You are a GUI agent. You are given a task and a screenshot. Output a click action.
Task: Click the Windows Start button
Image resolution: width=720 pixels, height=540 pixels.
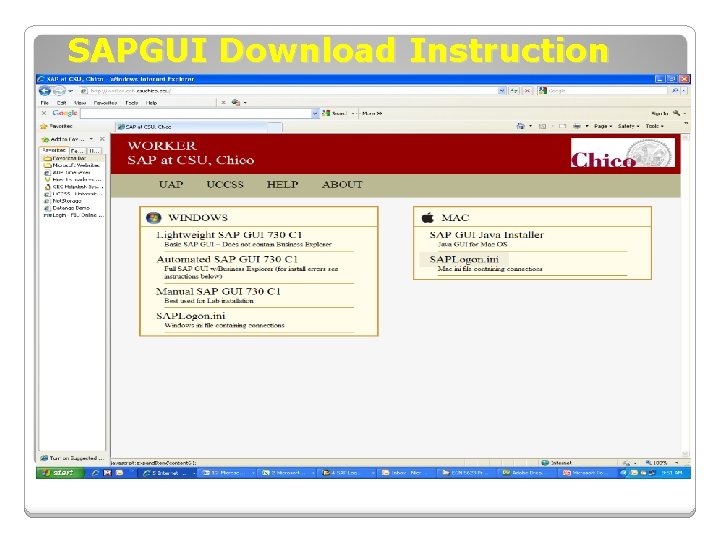60,472
